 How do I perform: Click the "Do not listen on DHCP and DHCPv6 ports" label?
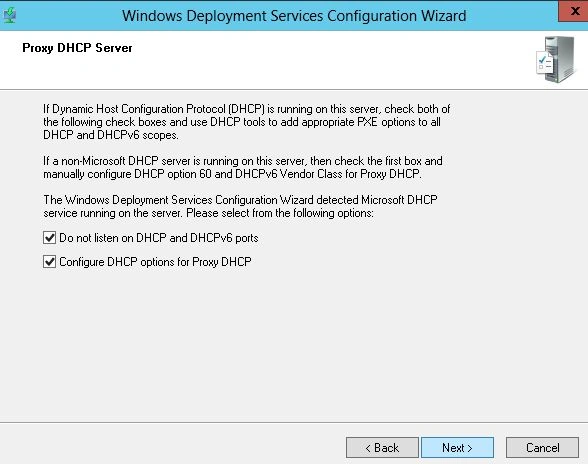point(159,238)
